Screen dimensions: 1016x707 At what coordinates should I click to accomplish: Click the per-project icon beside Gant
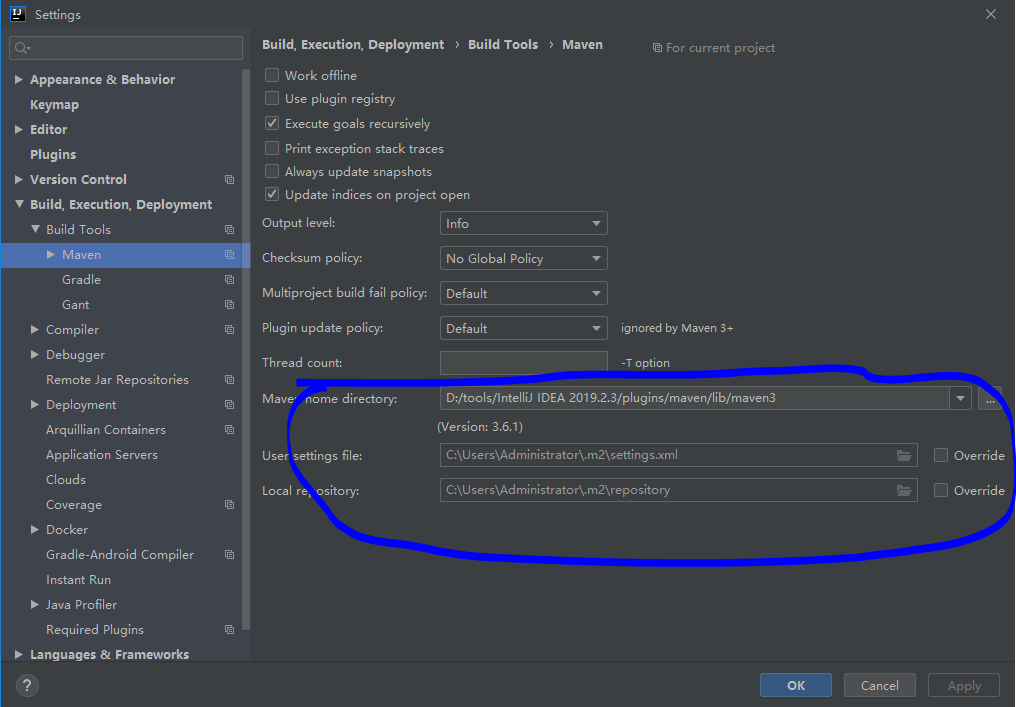point(229,305)
